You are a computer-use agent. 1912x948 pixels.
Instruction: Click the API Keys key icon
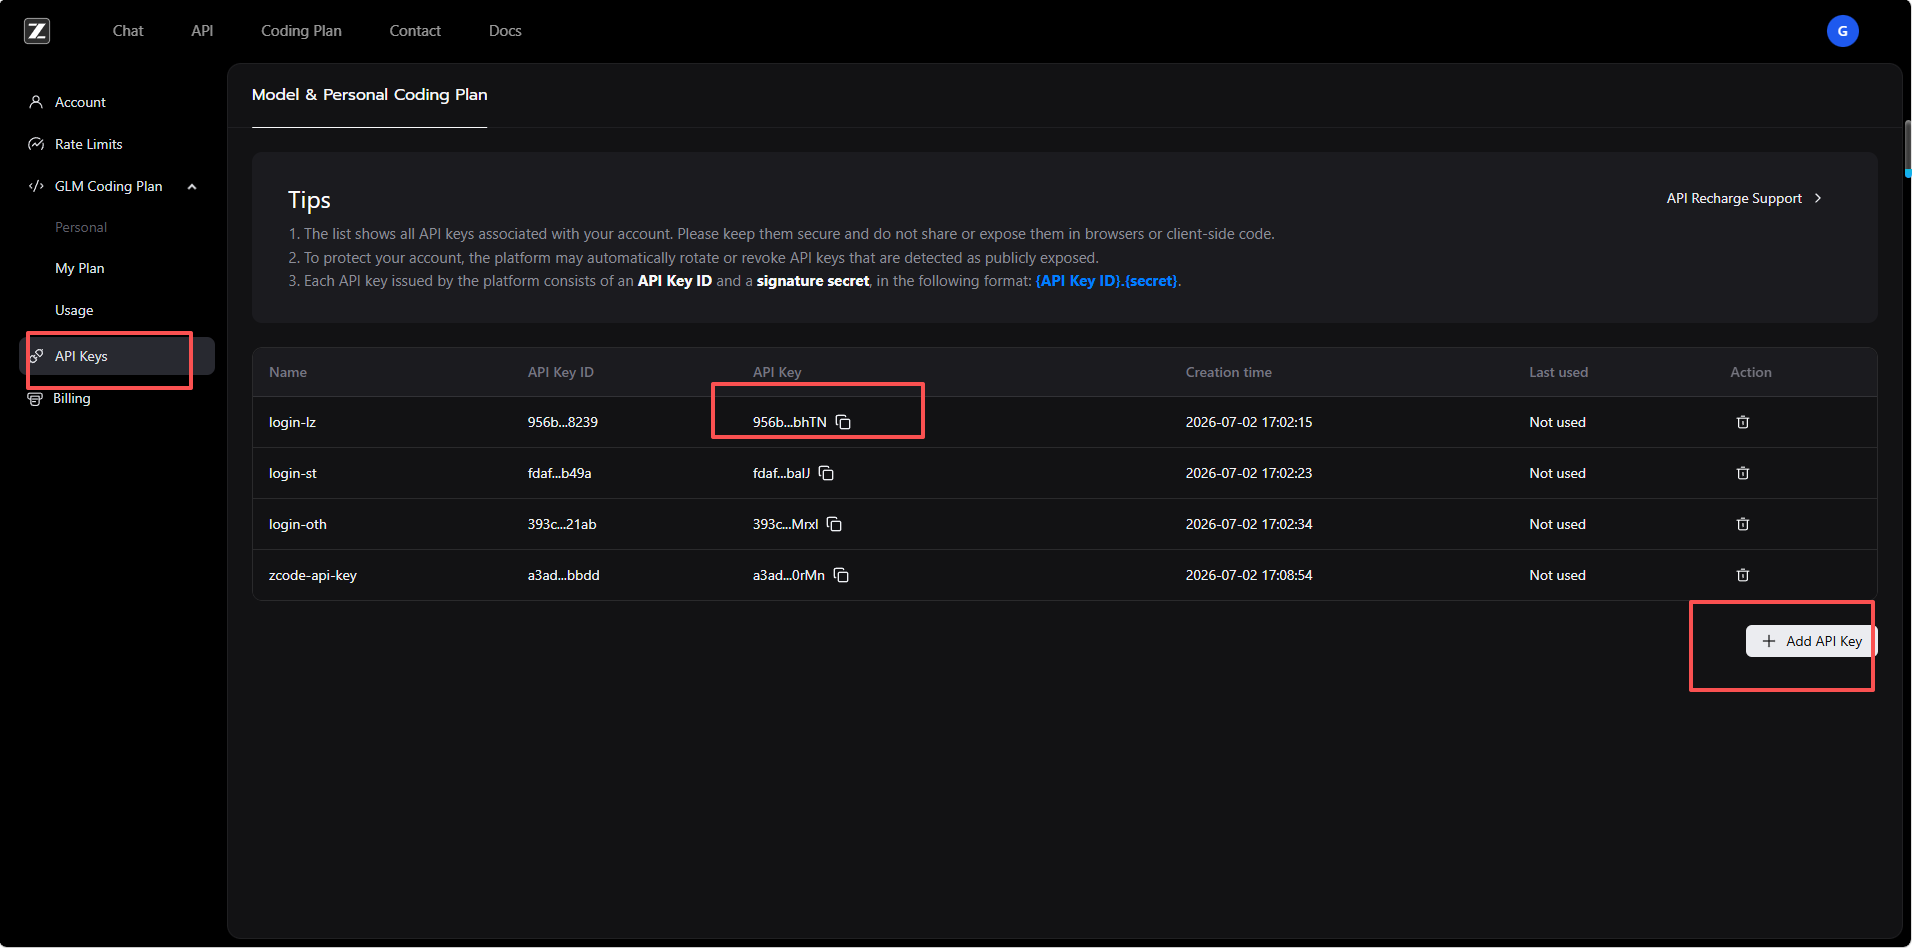(x=36, y=356)
